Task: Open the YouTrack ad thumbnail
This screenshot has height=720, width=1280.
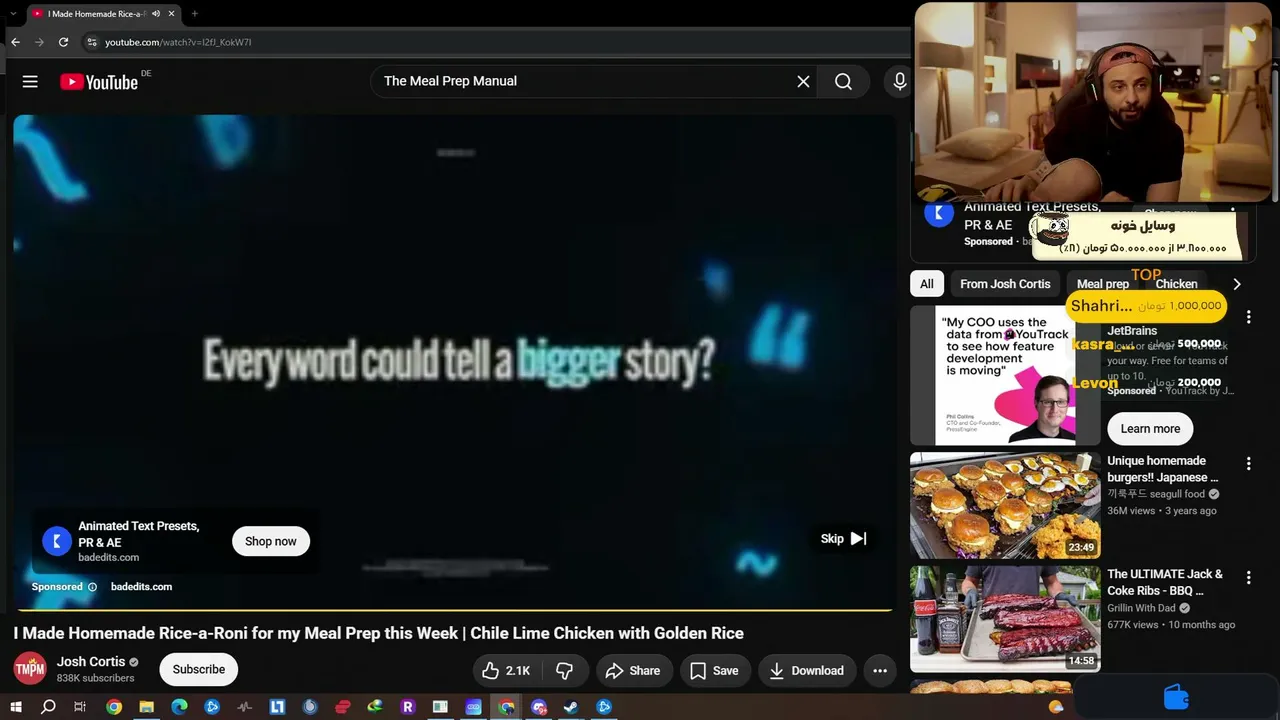Action: [x=1005, y=375]
